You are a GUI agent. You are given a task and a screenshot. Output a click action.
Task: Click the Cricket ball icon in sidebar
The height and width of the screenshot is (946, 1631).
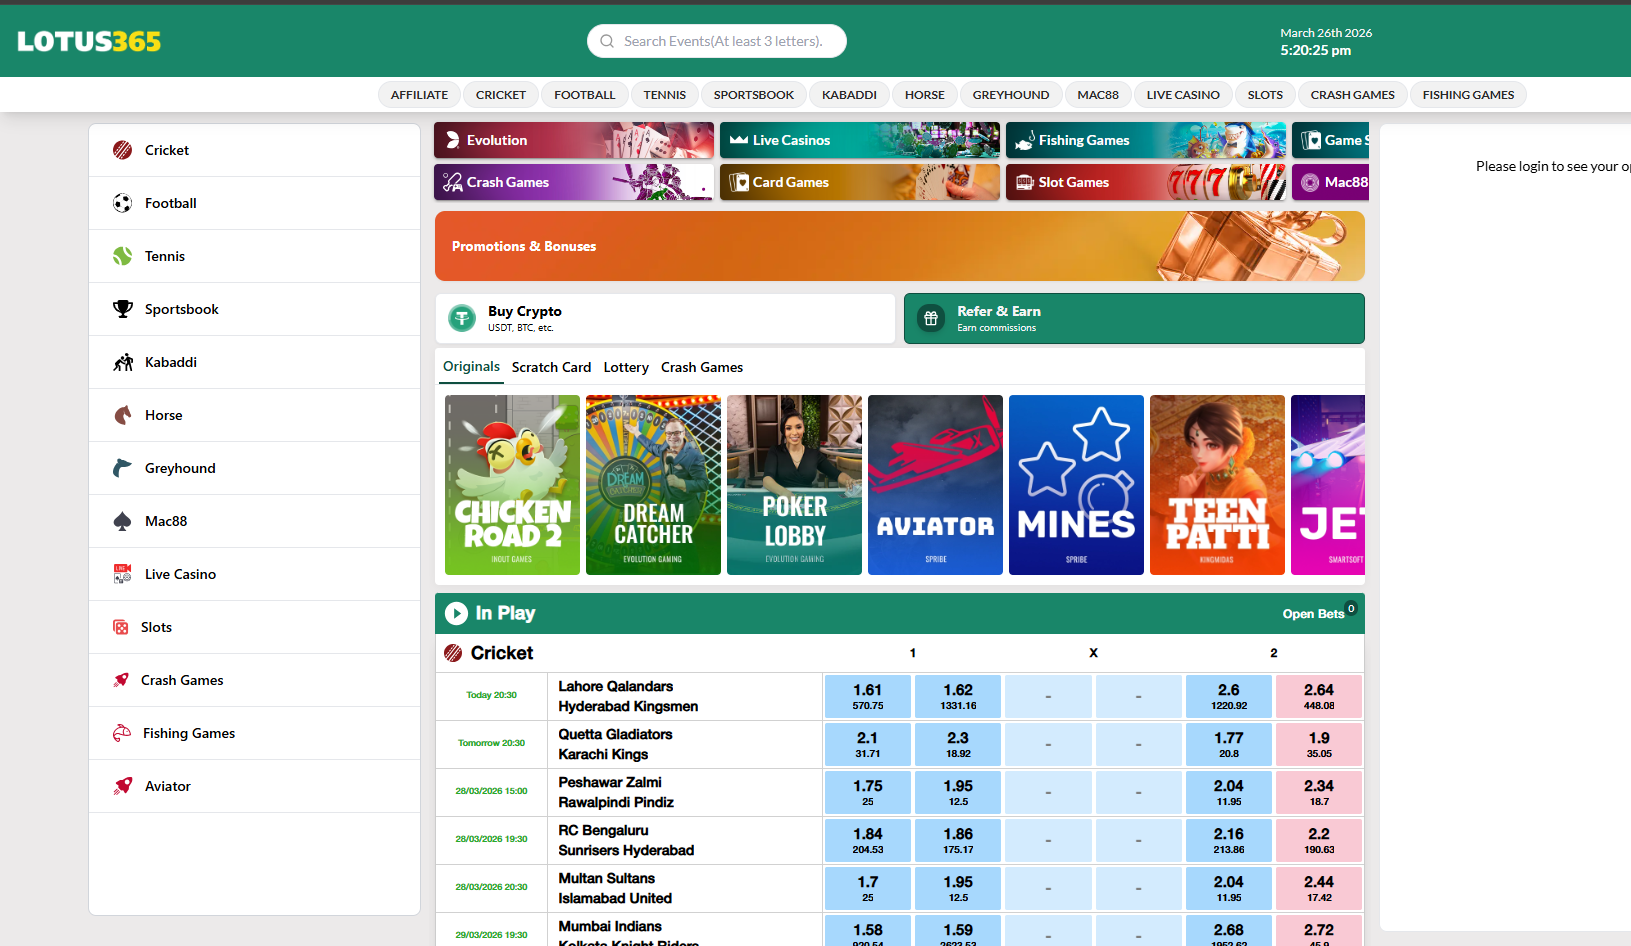pyautogui.click(x=122, y=150)
